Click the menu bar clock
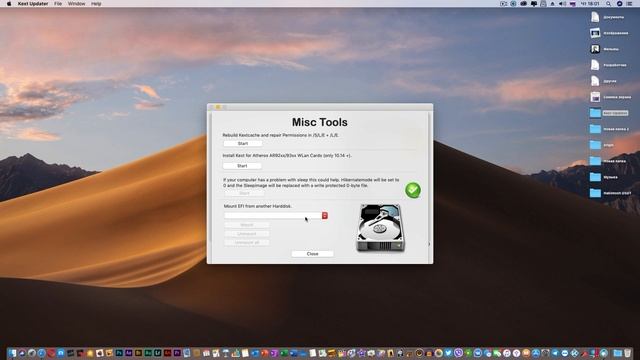The image size is (640, 360). [590, 4]
